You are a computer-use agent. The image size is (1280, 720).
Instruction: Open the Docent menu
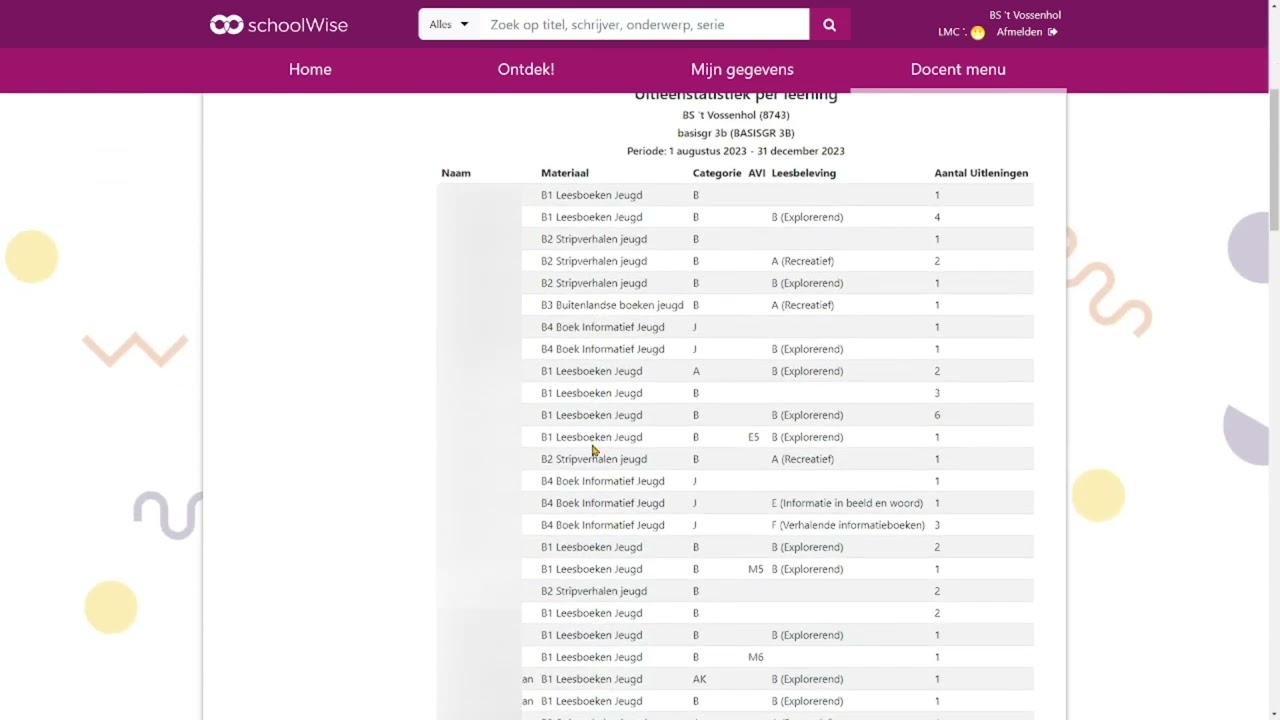click(958, 69)
